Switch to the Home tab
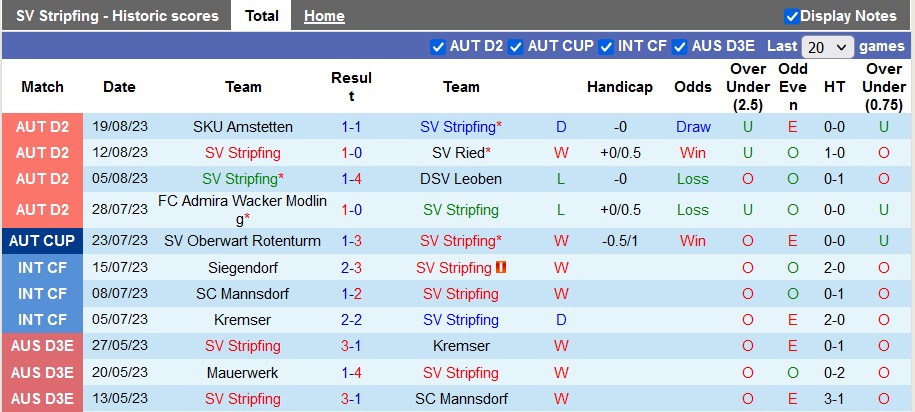The image size is (915, 412). pos(324,16)
